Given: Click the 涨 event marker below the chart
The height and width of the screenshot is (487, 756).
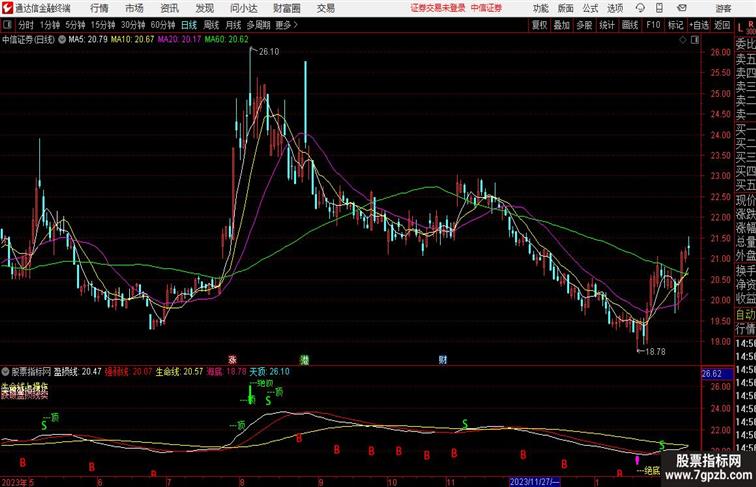Looking at the screenshot, I should pos(232,360).
